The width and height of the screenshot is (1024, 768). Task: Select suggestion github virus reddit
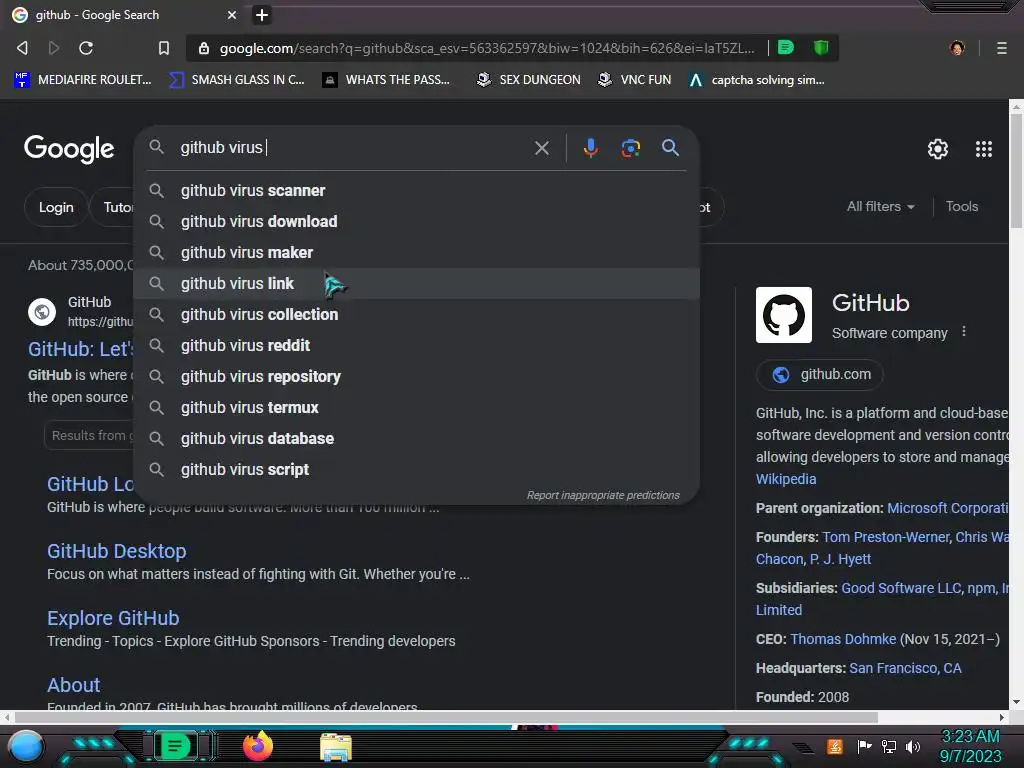click(416, 345)
